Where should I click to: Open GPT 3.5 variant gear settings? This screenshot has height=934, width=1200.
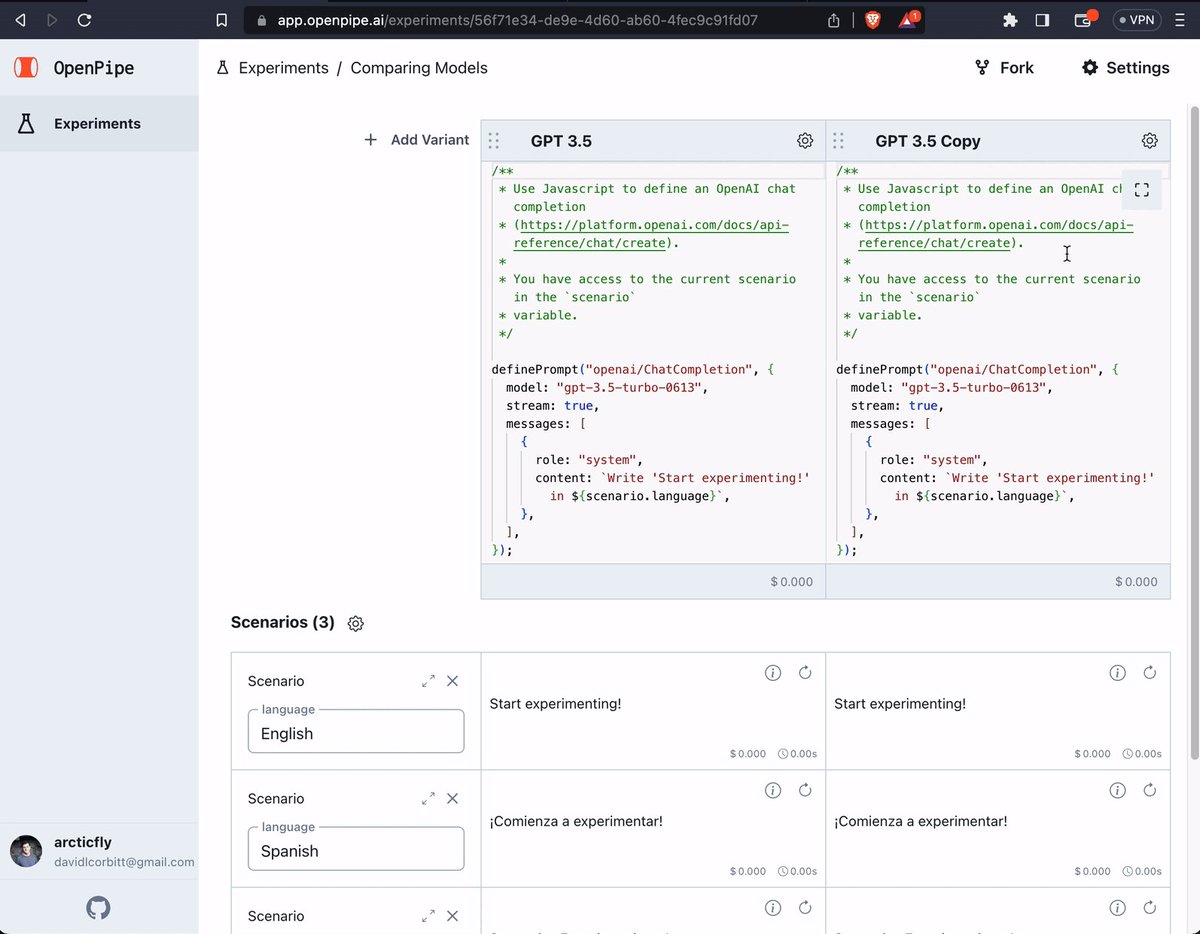805,141
